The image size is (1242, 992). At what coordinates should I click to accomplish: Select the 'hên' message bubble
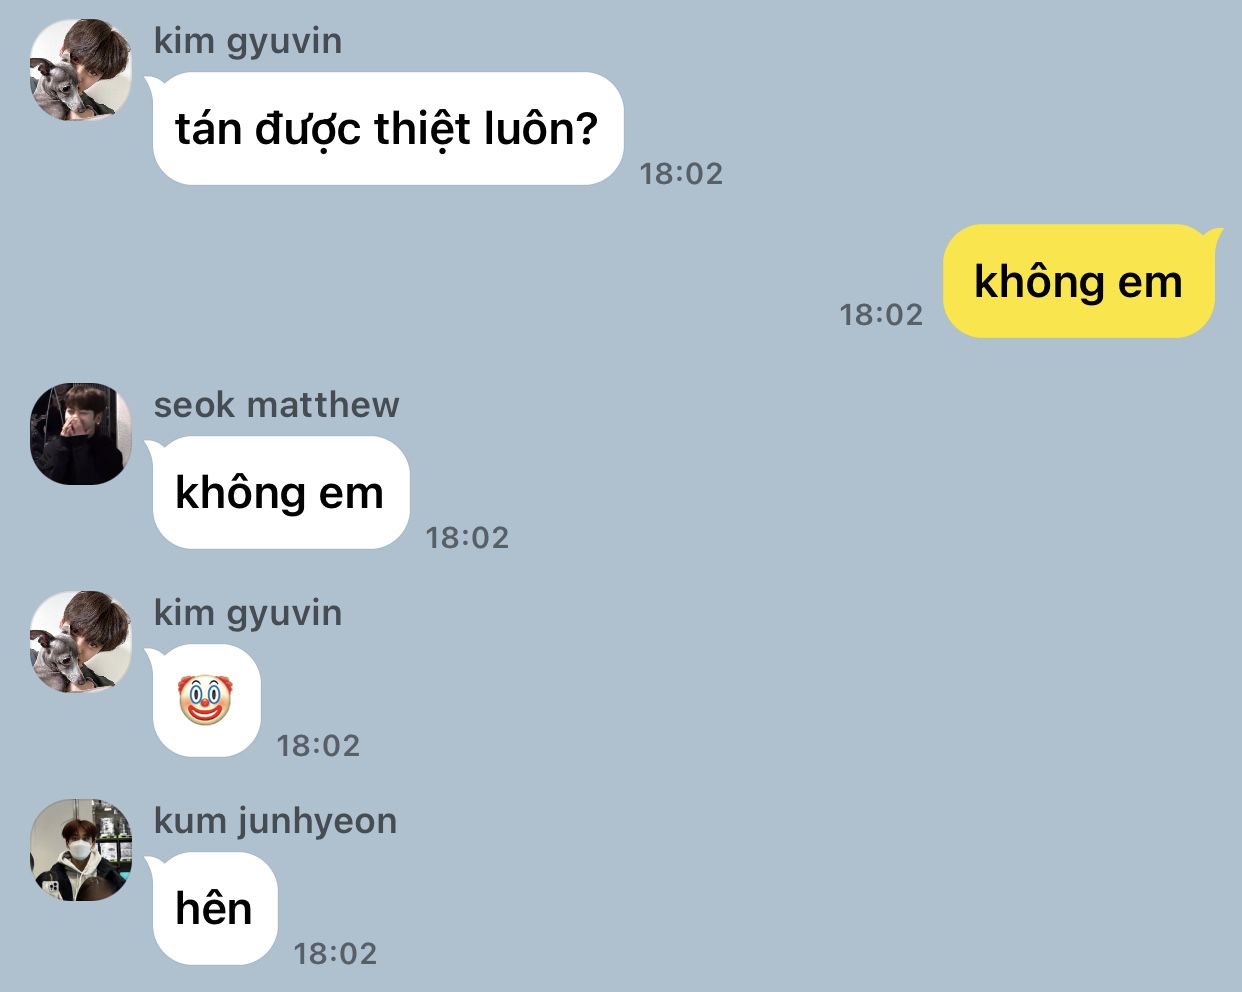pos(214,909)
